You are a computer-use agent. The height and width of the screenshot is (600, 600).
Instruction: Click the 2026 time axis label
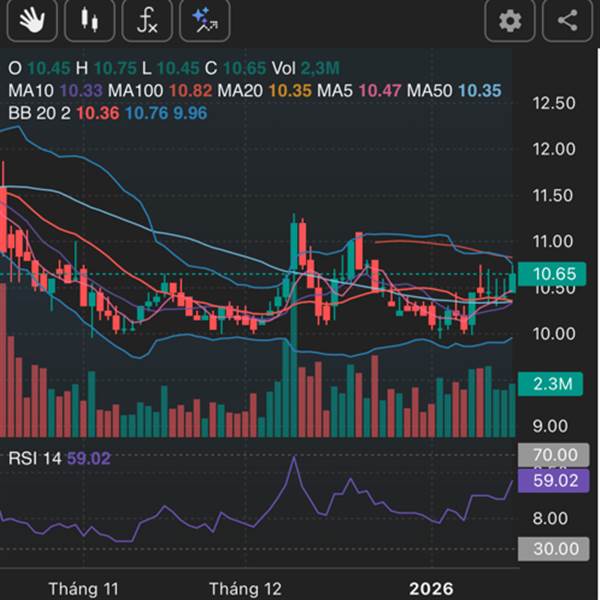tap(431, 588)
